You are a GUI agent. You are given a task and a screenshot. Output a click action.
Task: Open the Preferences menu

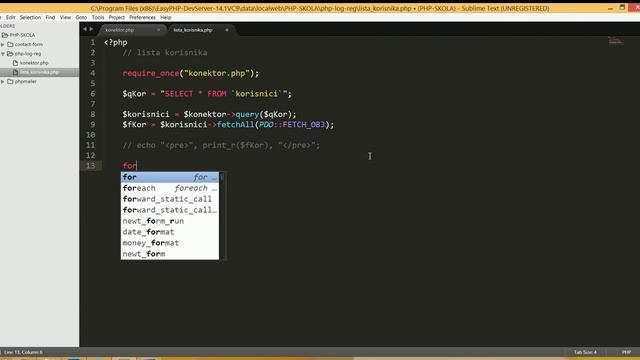142,18
